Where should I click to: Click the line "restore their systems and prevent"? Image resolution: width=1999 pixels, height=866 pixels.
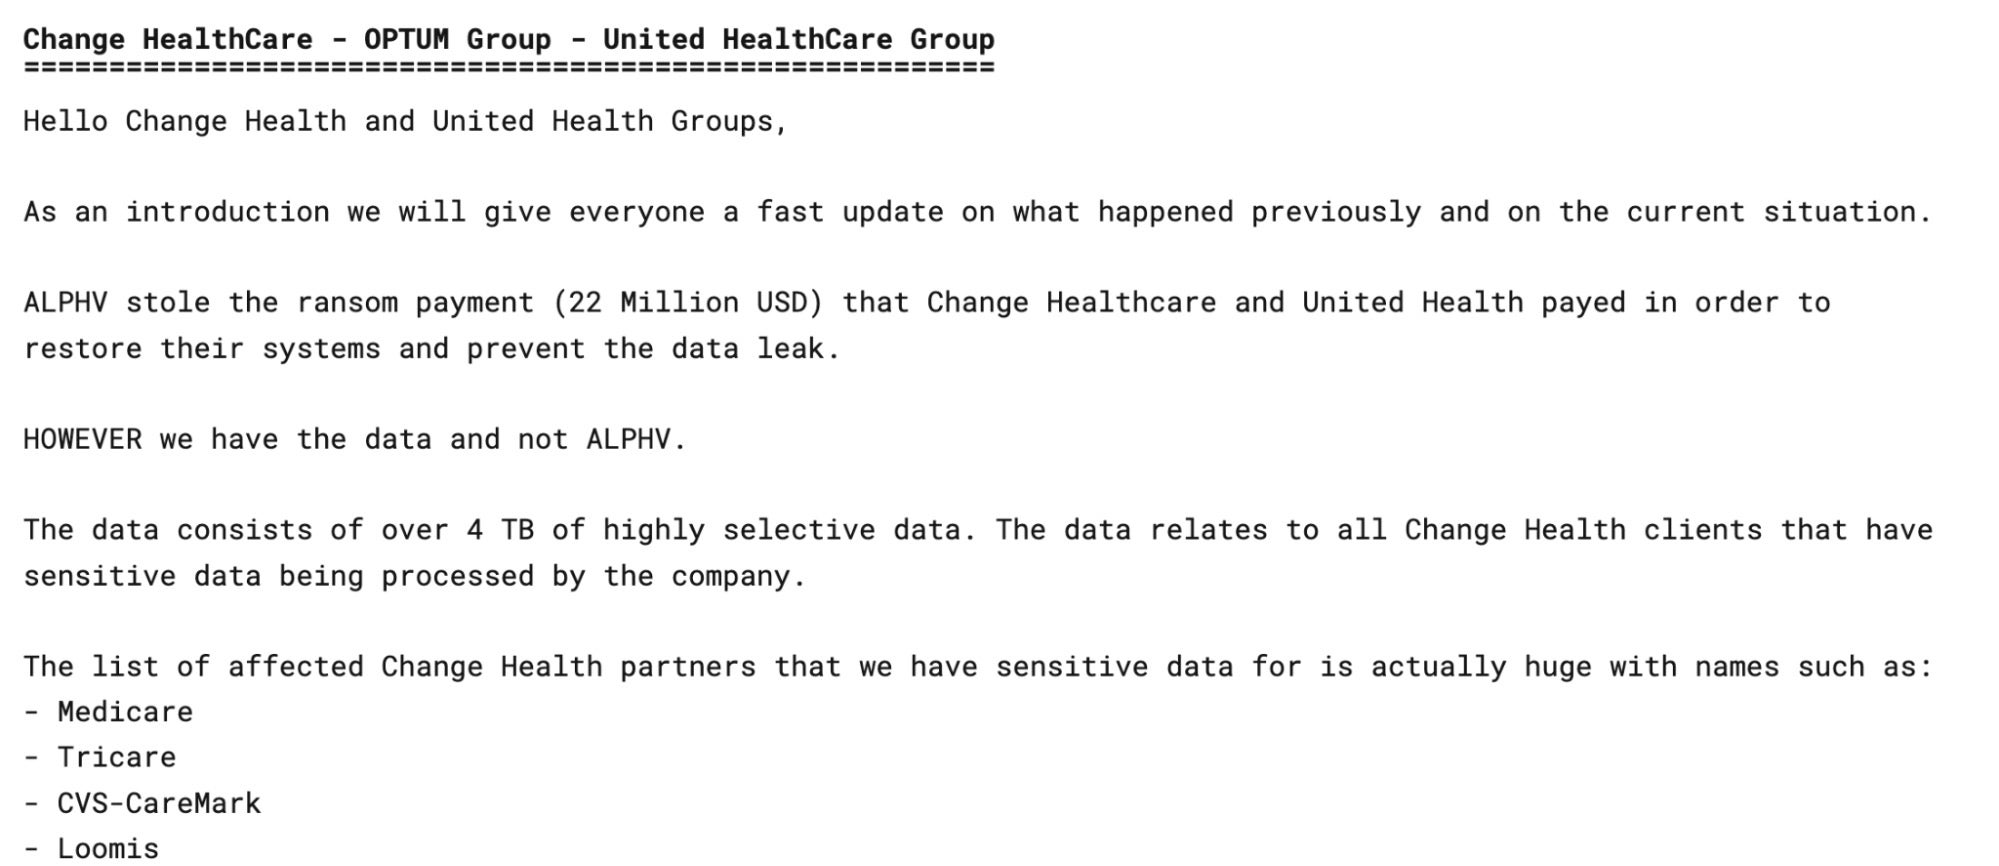pos(431,349)
